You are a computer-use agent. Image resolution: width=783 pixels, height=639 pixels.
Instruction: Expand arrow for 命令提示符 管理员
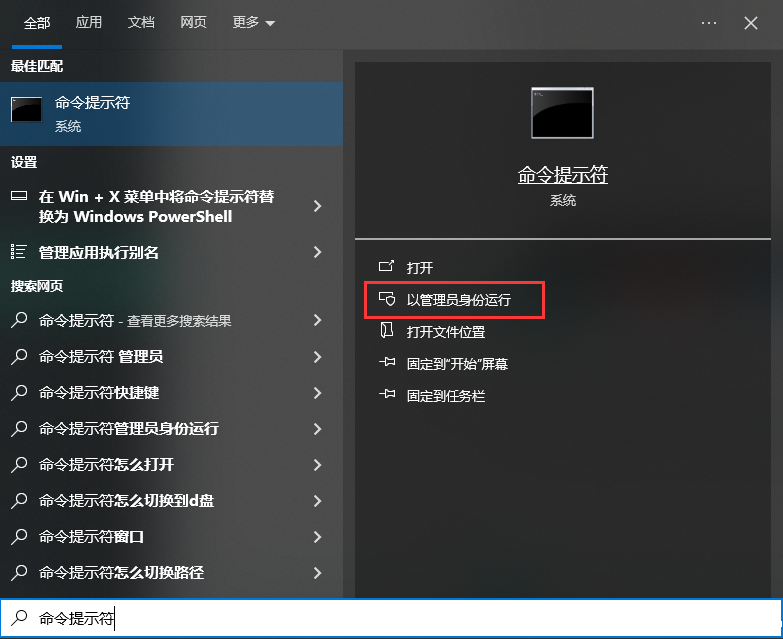coord(318,356)
